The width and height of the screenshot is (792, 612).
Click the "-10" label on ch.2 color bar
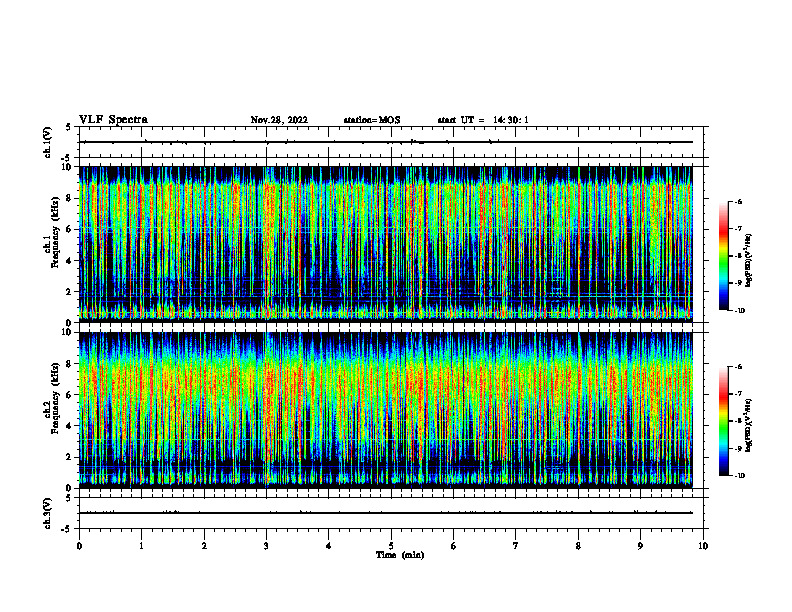tap(739, 476)
